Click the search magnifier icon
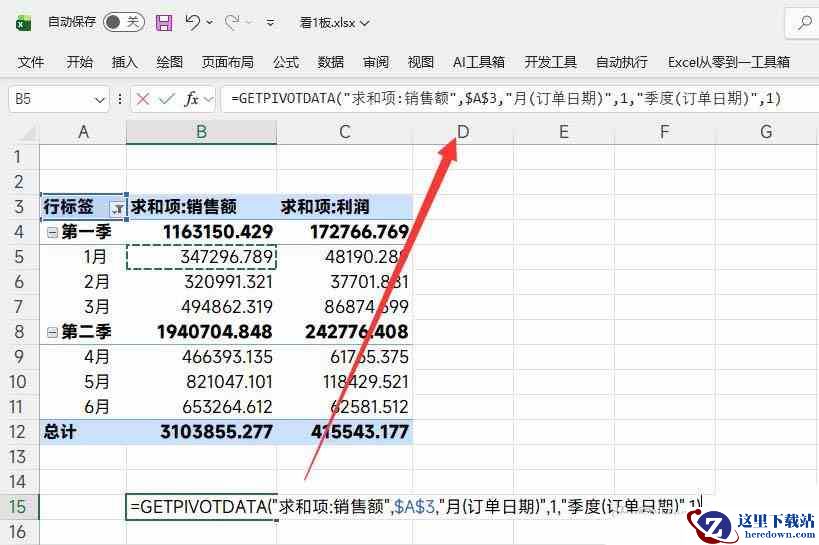The image size is (819, 545). [x=803, y=22]
